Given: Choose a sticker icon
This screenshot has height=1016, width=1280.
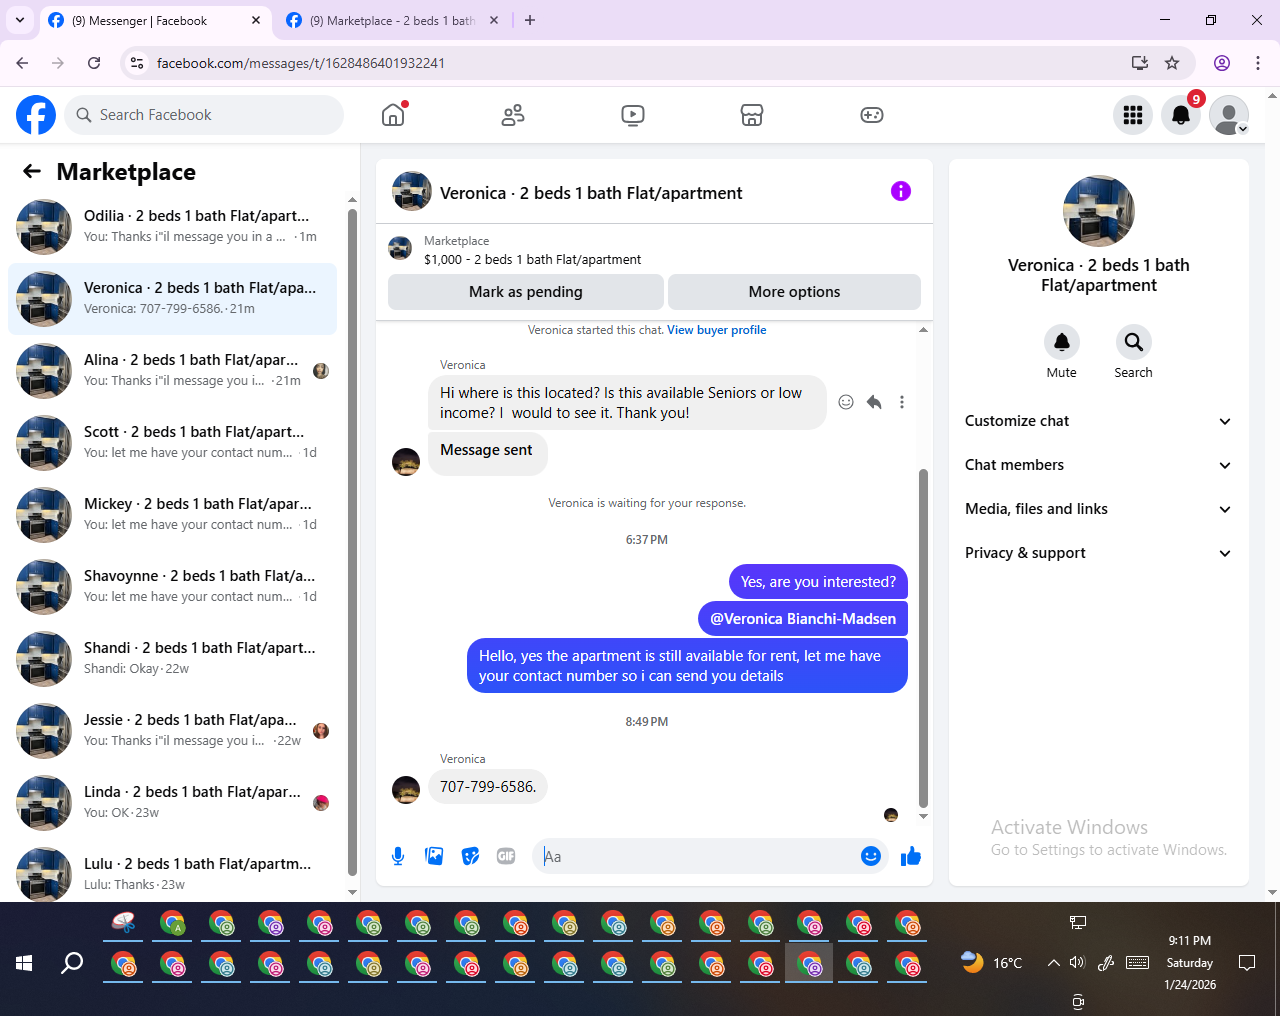Looking at the screenshot, I should pos(470,856).
